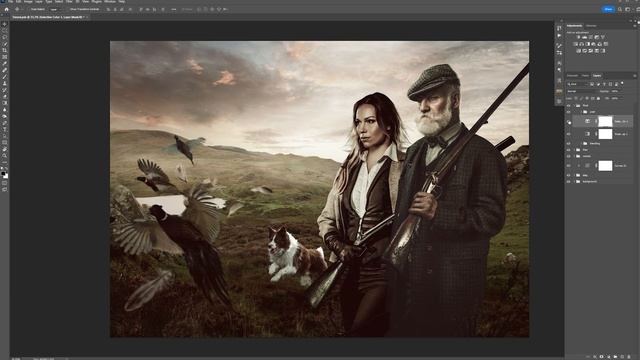Select the Frame tool
This screenshot has width=640, height=360.
pyautogui.click(x=4, y=57)
